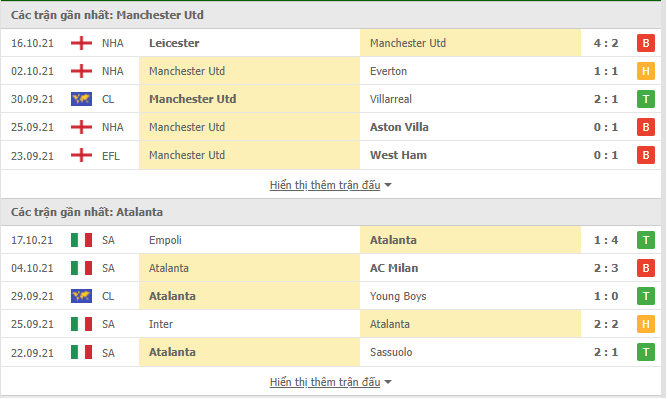This screenshot has height=399, width=668.
Task: Open the 4 : 2 score of Leicester match
Action: [606, 43]
